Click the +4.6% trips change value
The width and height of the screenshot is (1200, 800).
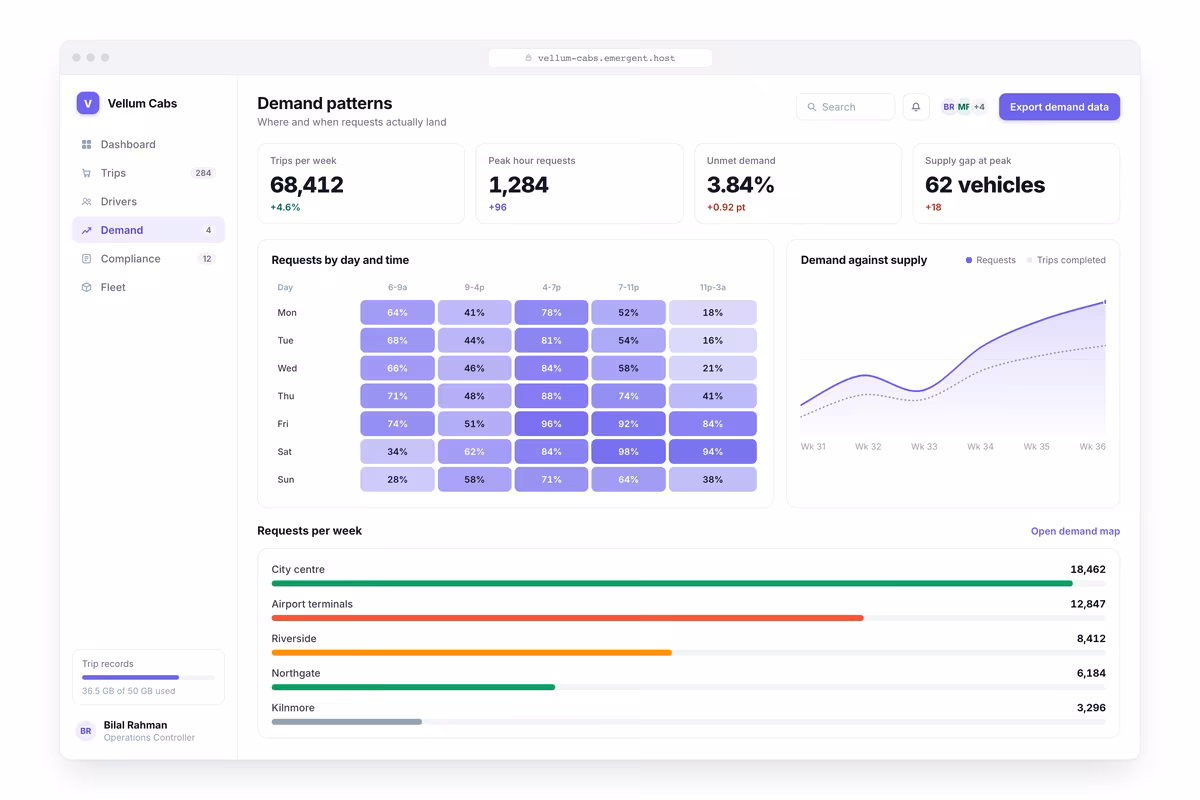pos(285,208)
